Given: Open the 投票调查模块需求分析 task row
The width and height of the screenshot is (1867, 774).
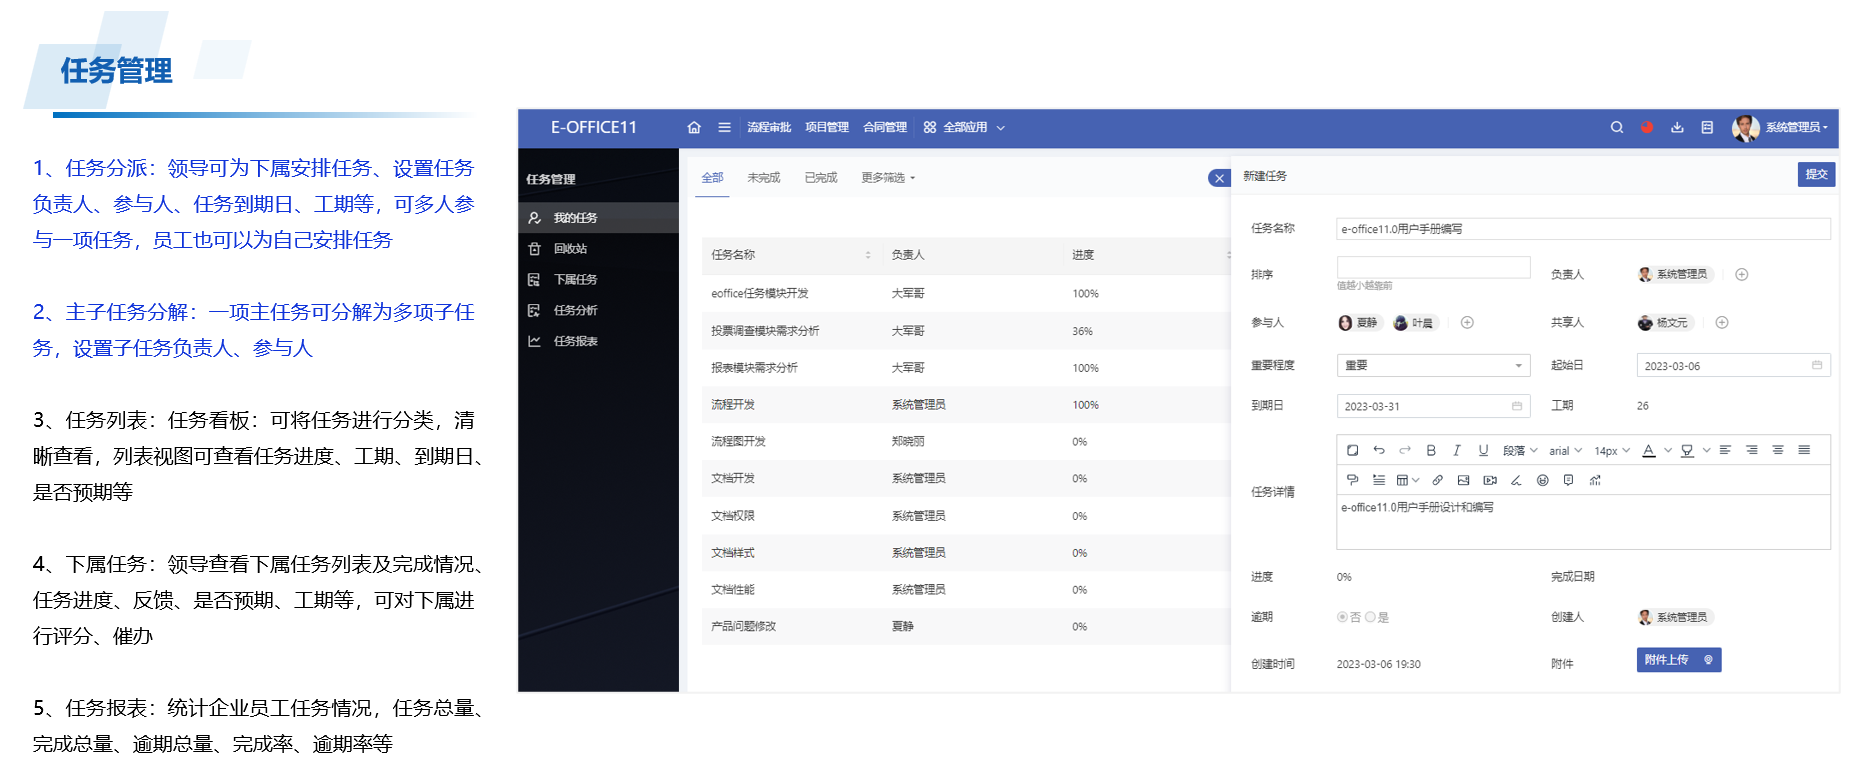Looking at the screenshot, I should pyautogui.click(x=965, y=331).
